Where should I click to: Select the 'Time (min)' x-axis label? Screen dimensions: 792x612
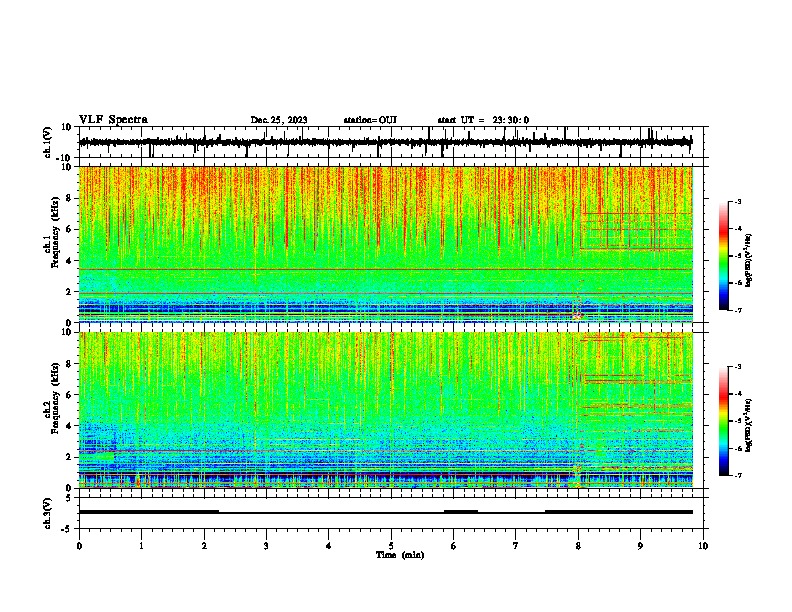coord(400,555)
